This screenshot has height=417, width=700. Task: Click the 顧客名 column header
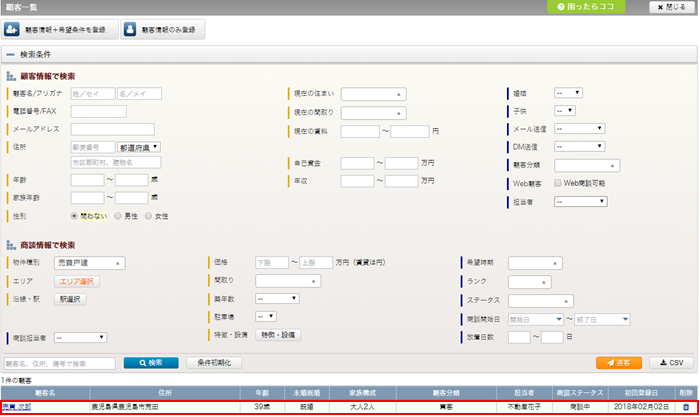[45, 393]
